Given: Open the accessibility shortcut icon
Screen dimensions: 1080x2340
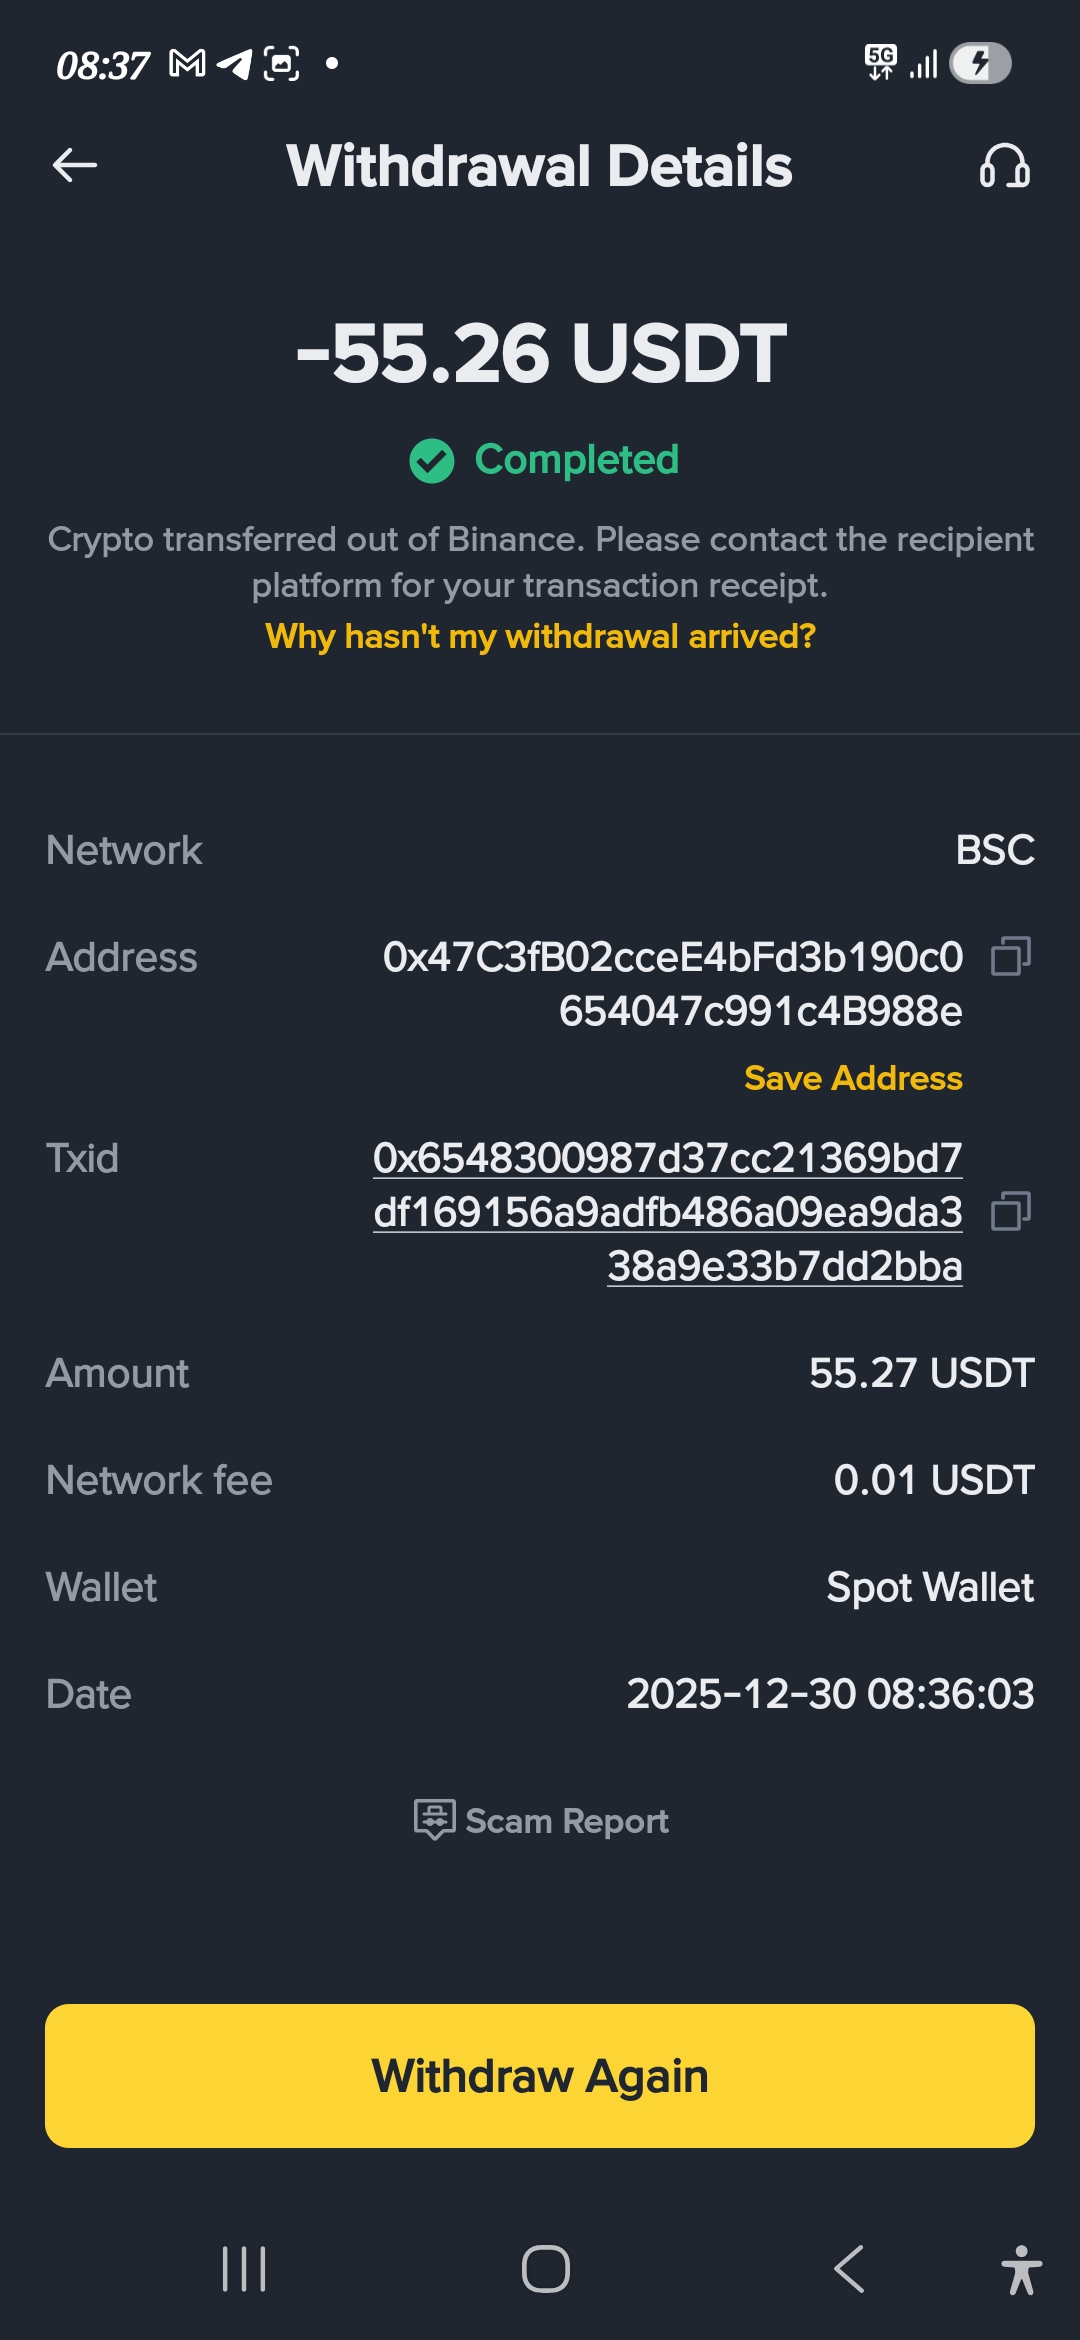Looking at the screenshot, I should tap(1021, 2269).
